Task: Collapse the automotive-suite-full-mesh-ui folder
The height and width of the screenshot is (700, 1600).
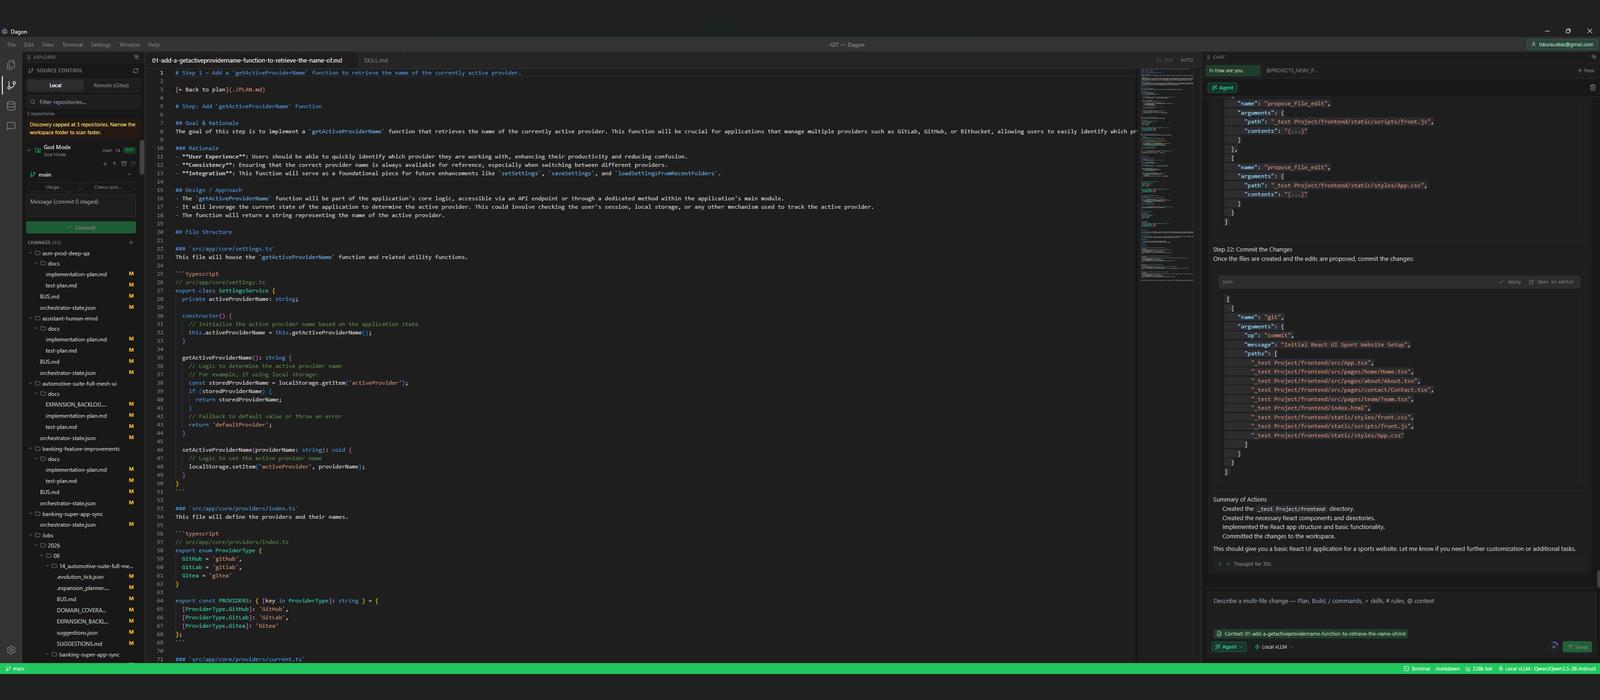Action: [29, 383]
